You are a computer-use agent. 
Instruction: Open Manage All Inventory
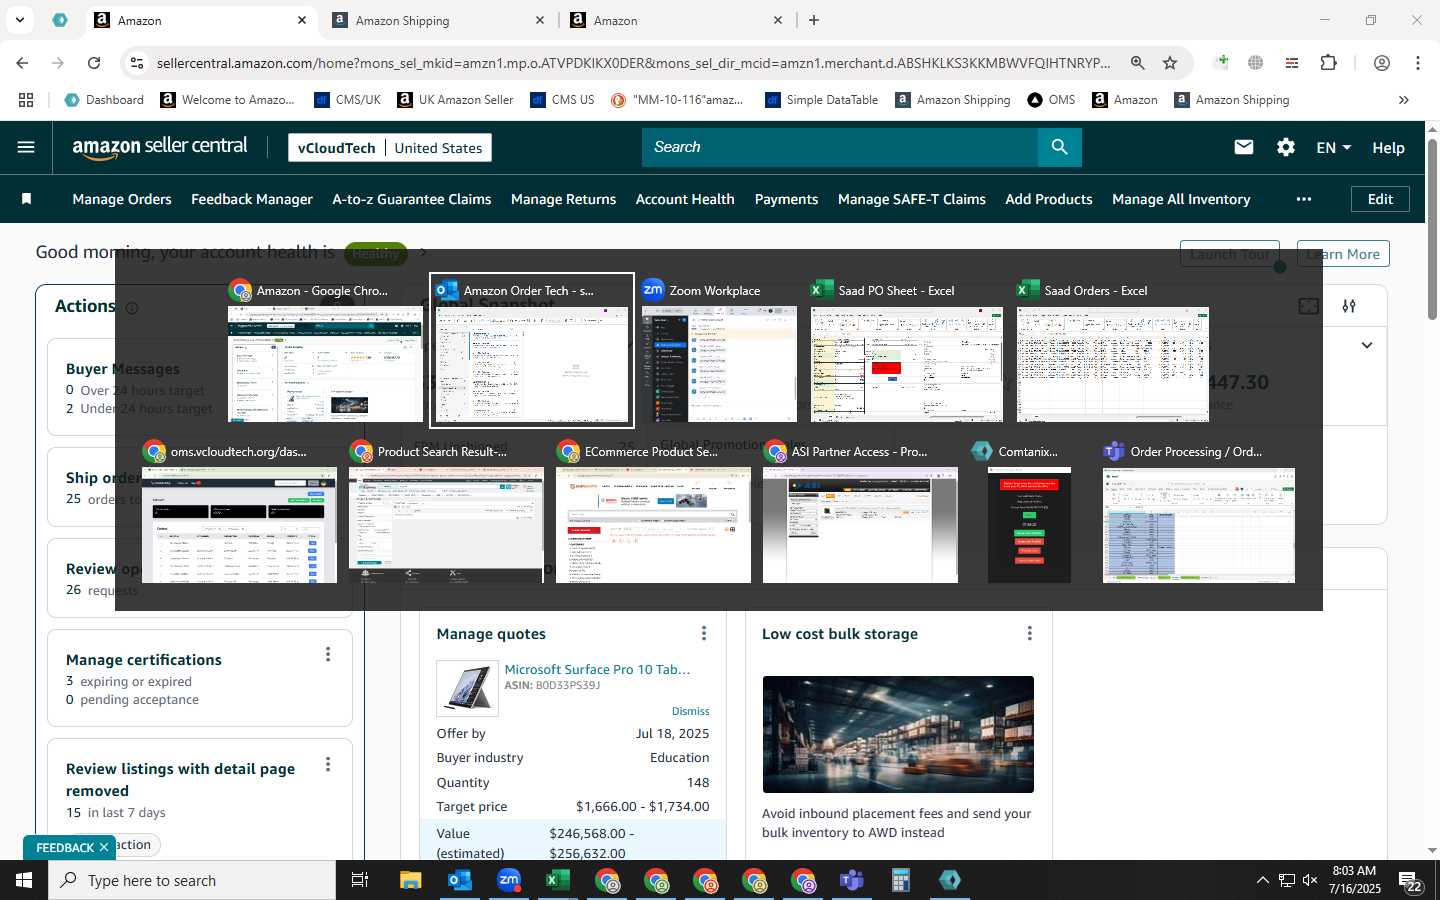(x=1181, y=199)
